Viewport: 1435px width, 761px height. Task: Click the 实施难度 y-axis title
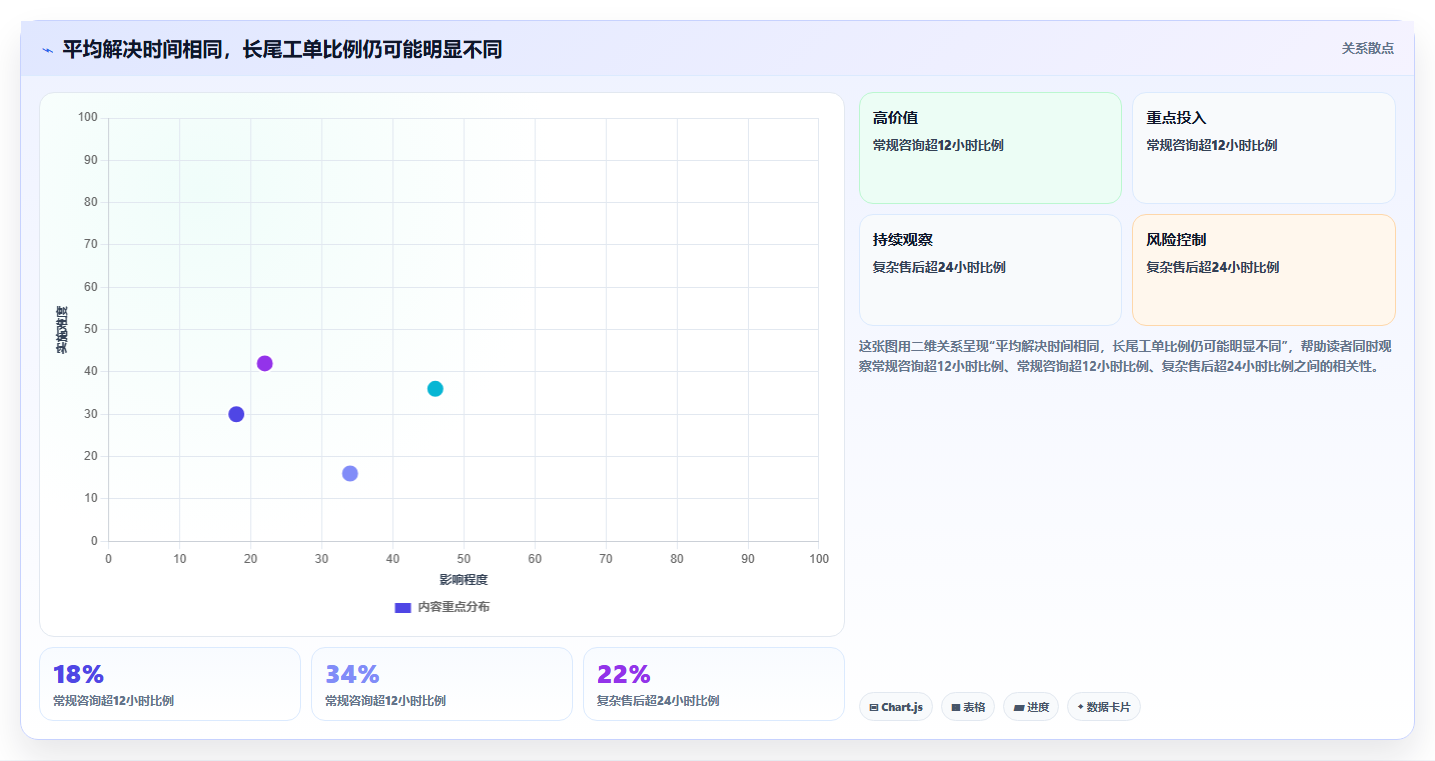(x=62, y=330)
